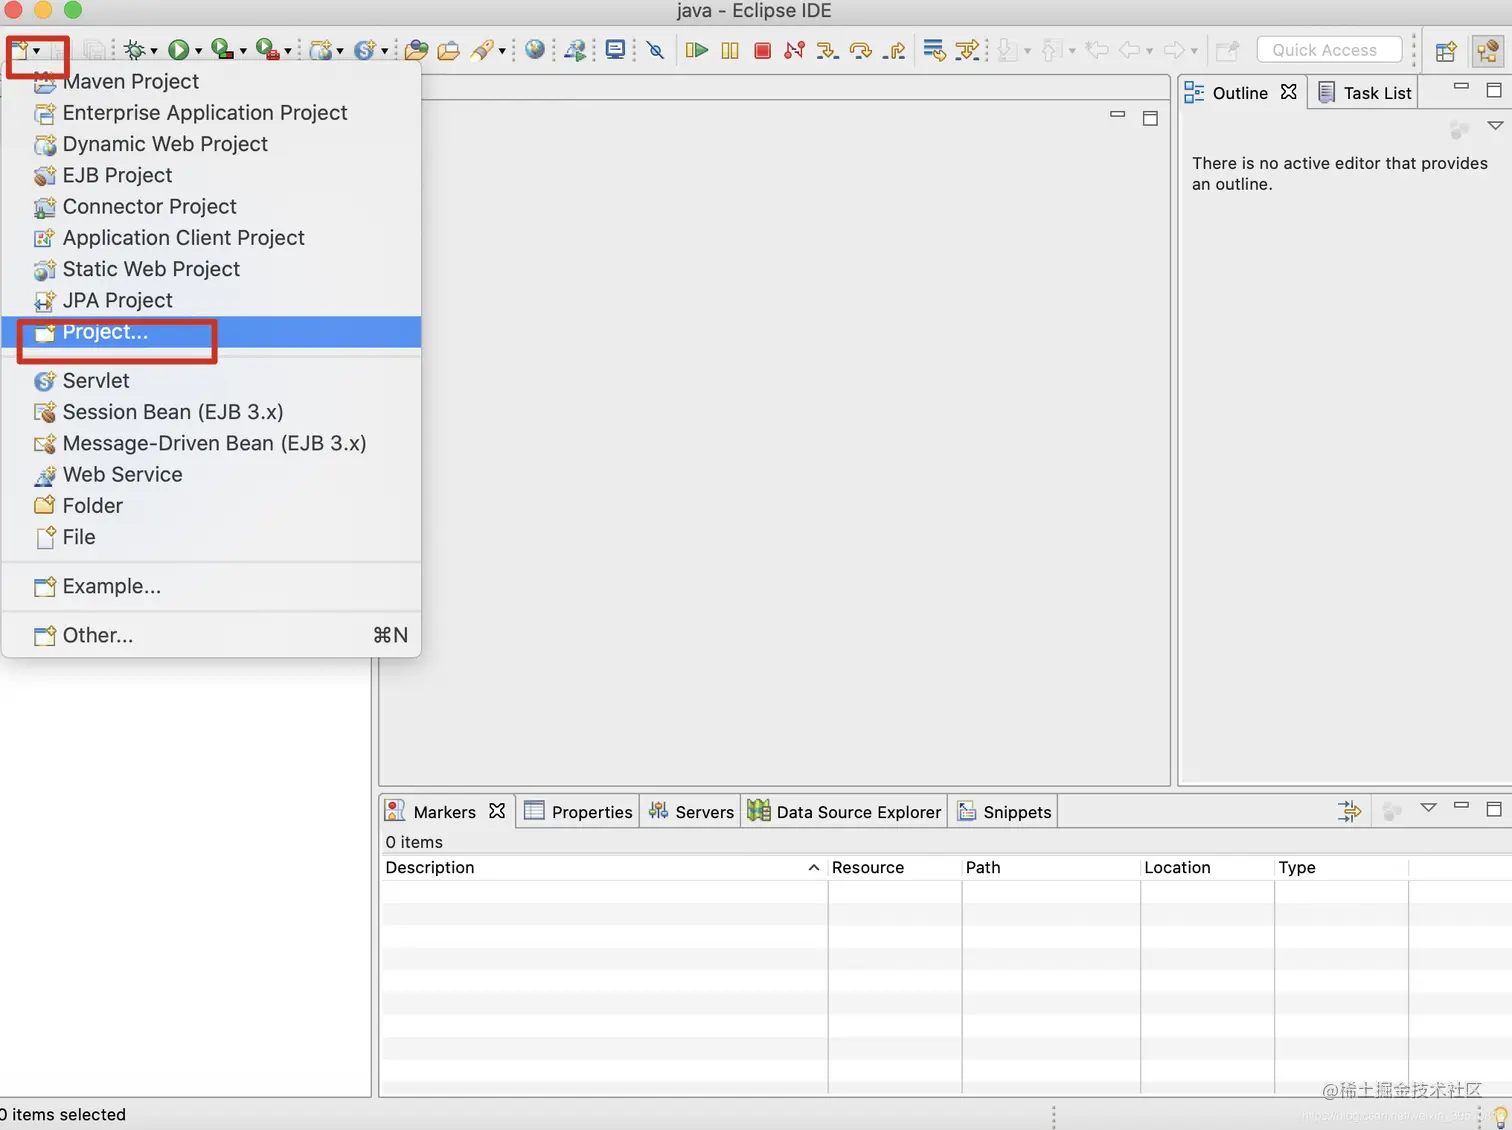Select Example... menu entry

[211, 586]
